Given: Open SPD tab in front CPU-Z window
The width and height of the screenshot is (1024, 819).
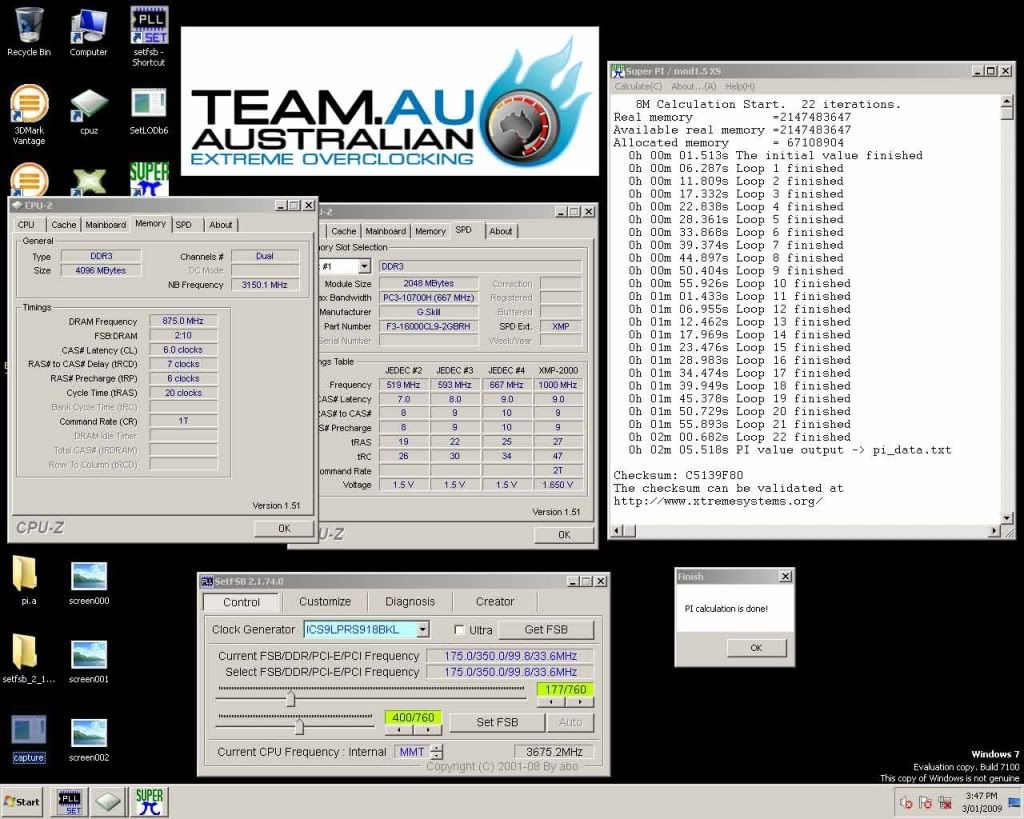Looking at the screenshot, I should coord(184,225).
